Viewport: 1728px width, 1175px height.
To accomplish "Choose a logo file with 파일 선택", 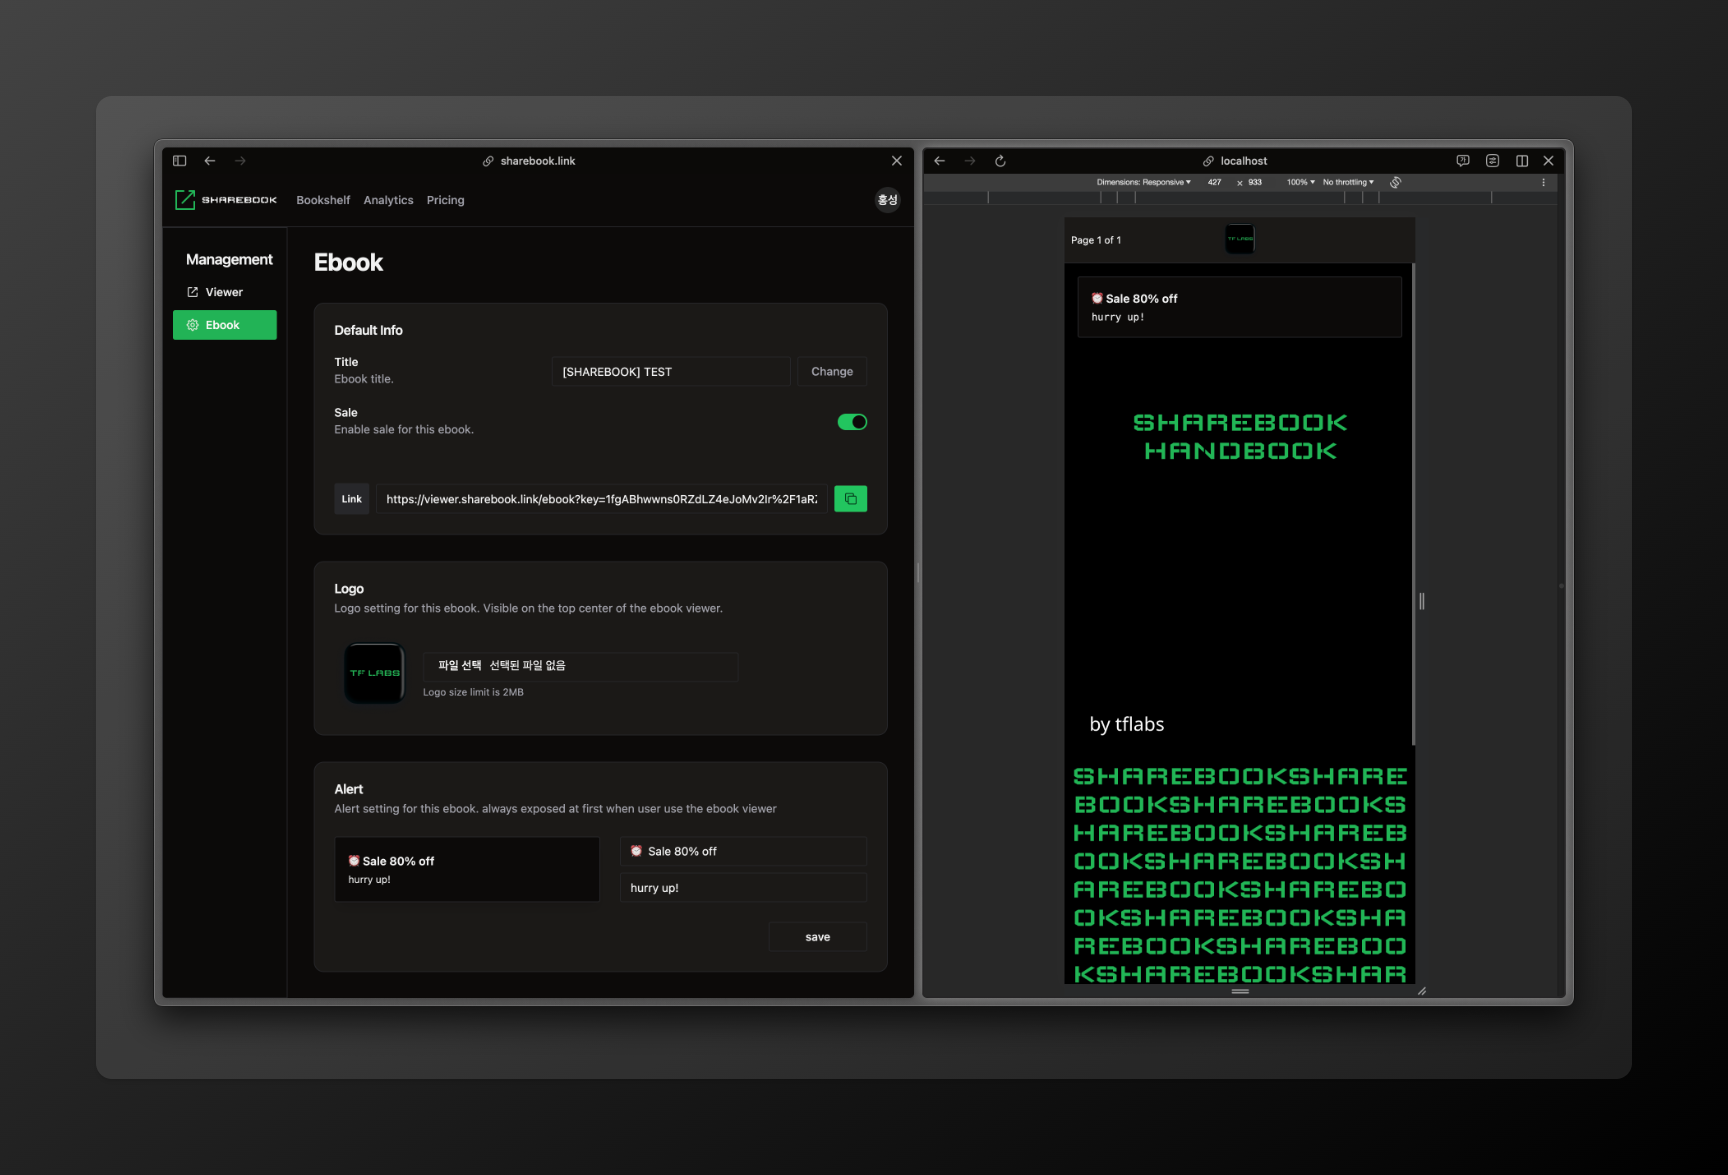I will tap(460, 666).
